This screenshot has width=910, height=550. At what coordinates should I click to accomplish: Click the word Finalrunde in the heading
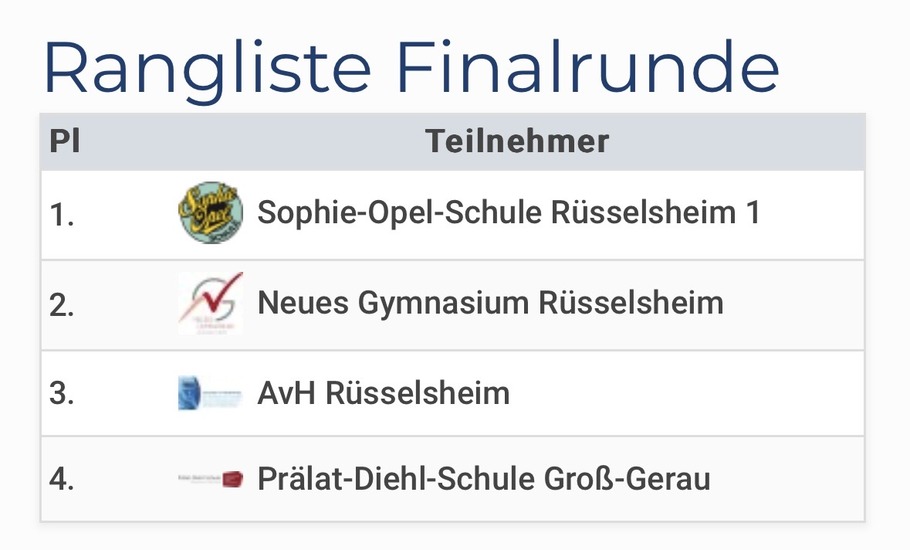coord(587,66)
